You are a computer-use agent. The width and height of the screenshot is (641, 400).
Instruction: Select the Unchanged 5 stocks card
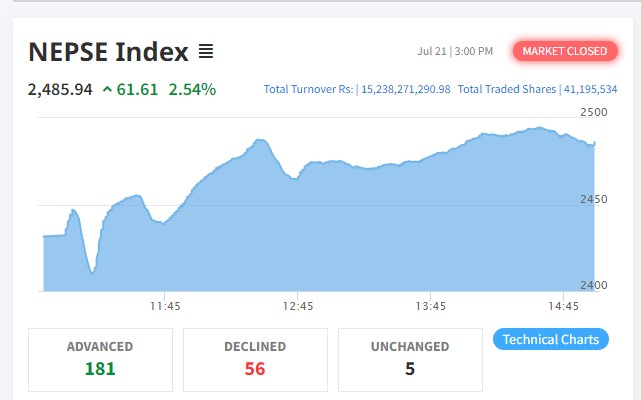coord(410,359)
